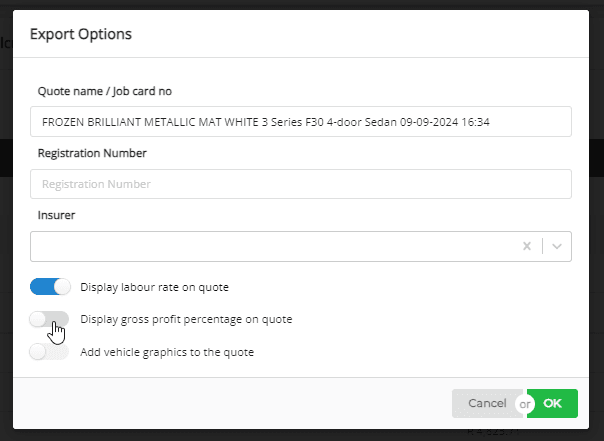The image size is (604, 441).
Task: Focus the Registration Number input box
Action: pos(300,184)
